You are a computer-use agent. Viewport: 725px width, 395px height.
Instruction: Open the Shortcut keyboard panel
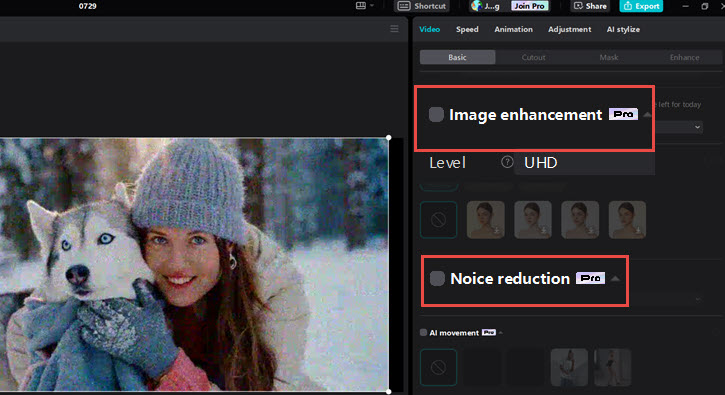click(x=423, y=6)
